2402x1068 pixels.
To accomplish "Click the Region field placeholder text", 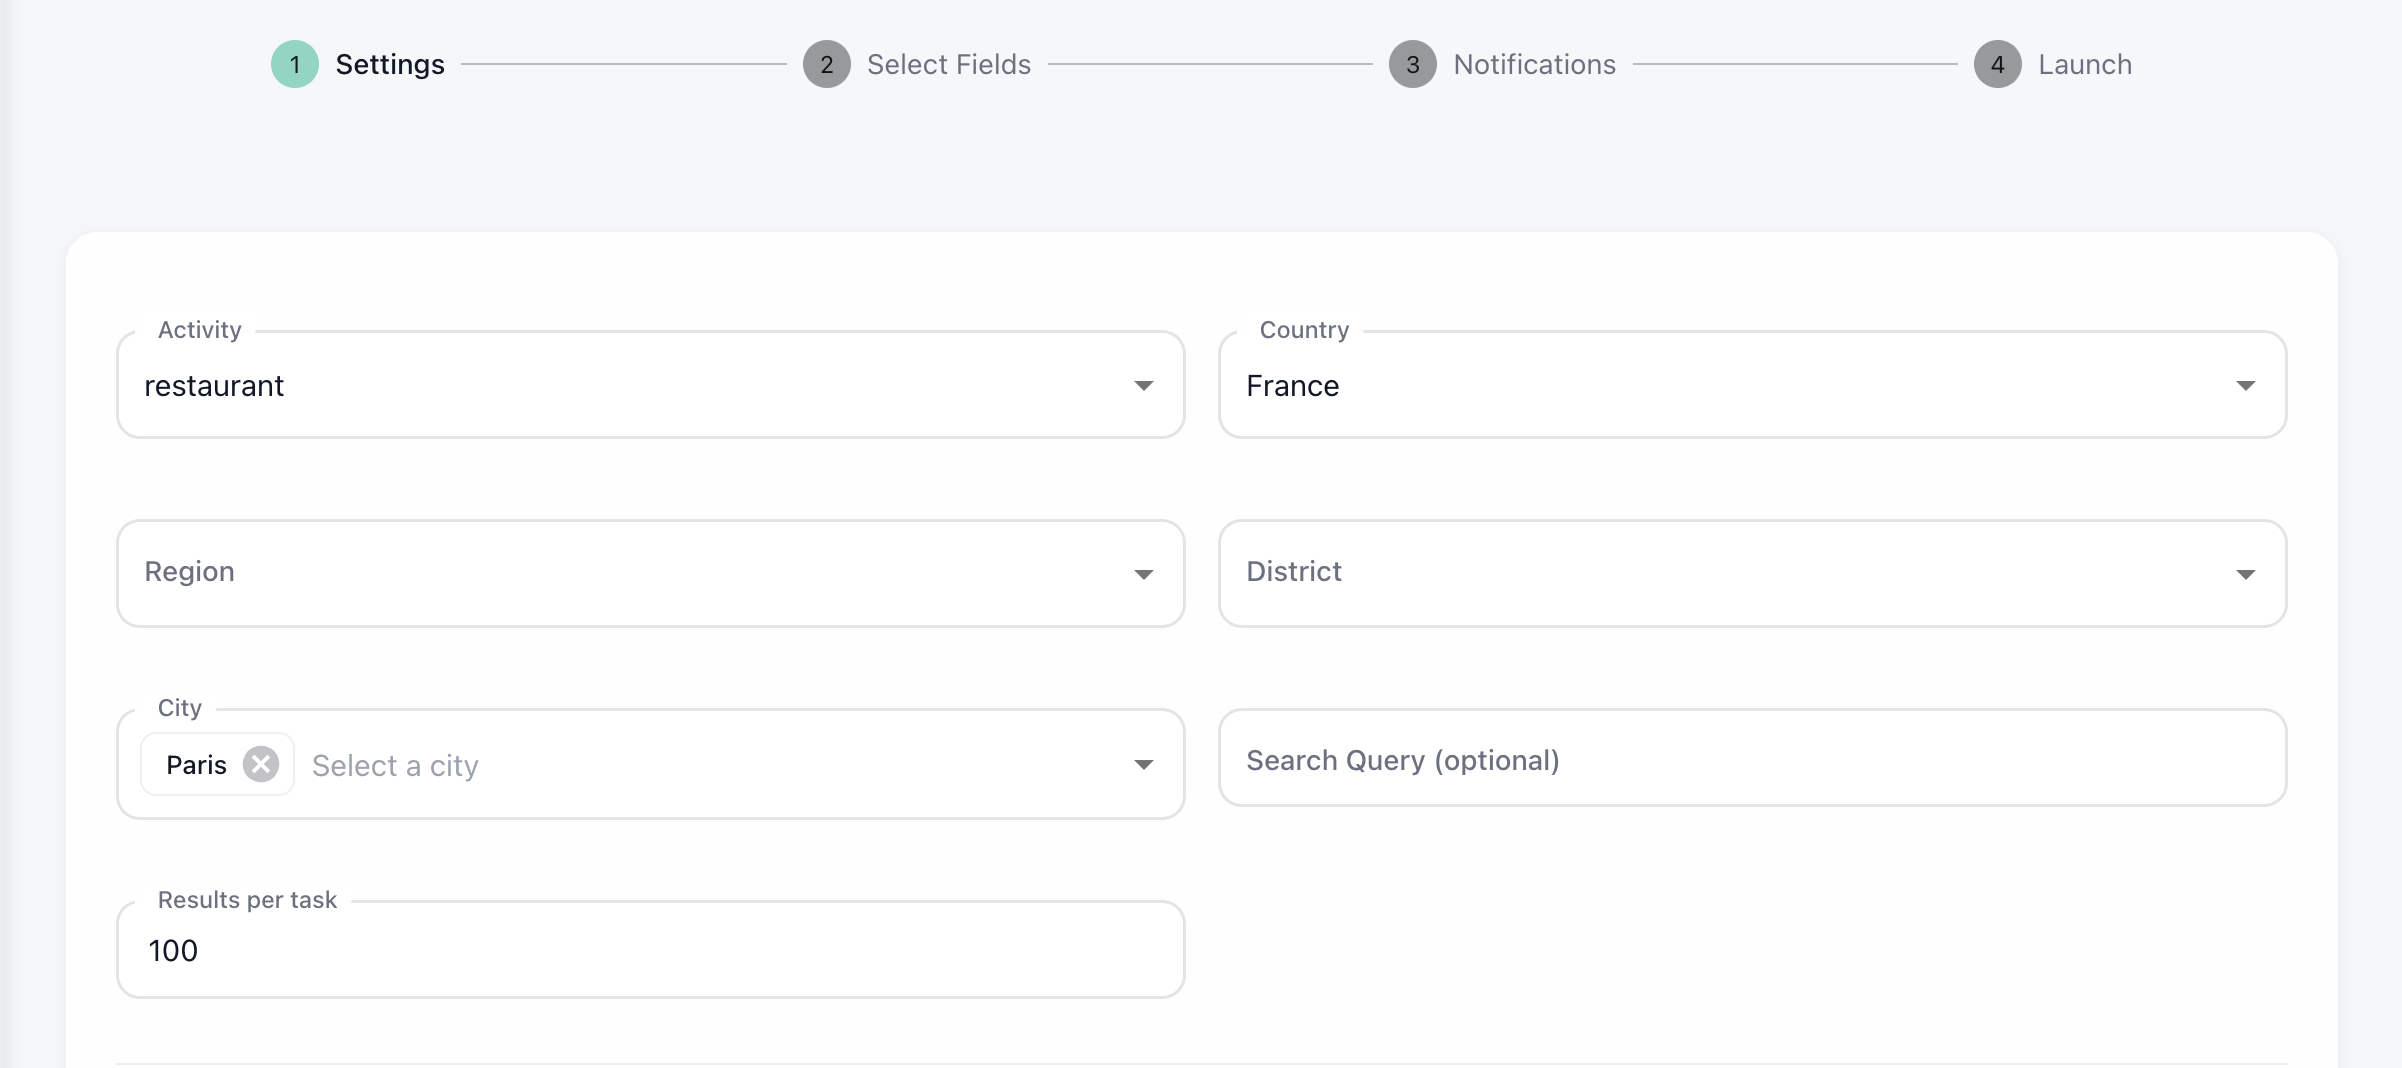I will pos(190,572).
